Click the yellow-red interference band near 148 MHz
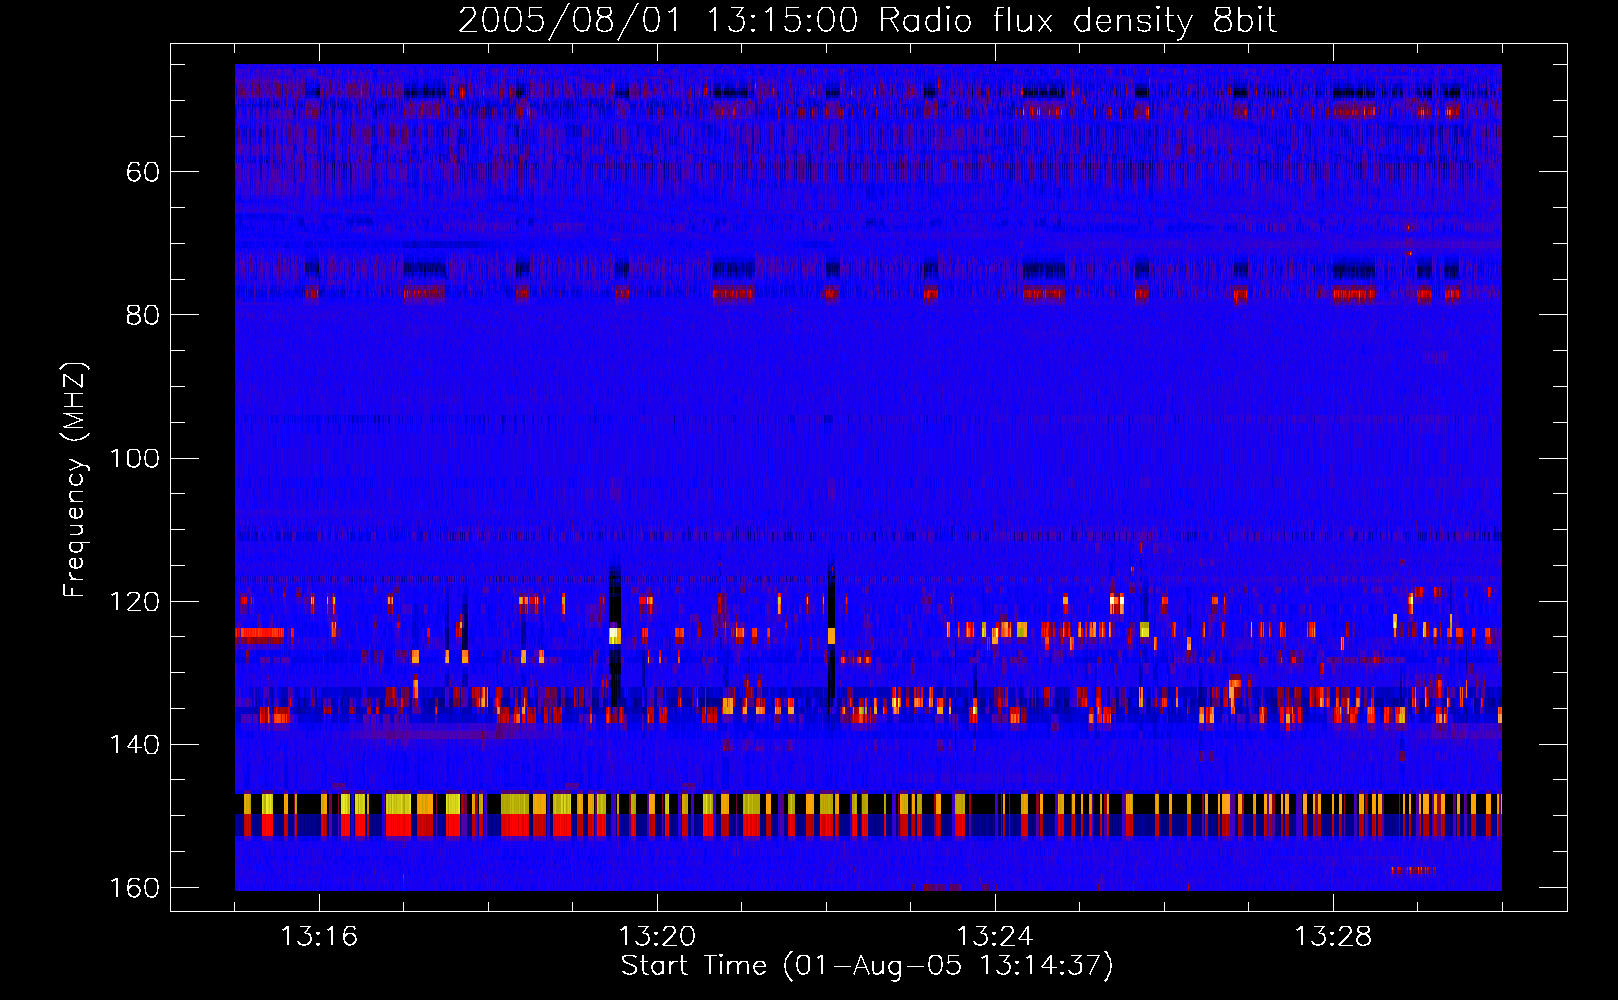This screenshot has height=1000, width=1618. (x=868, y=815)
